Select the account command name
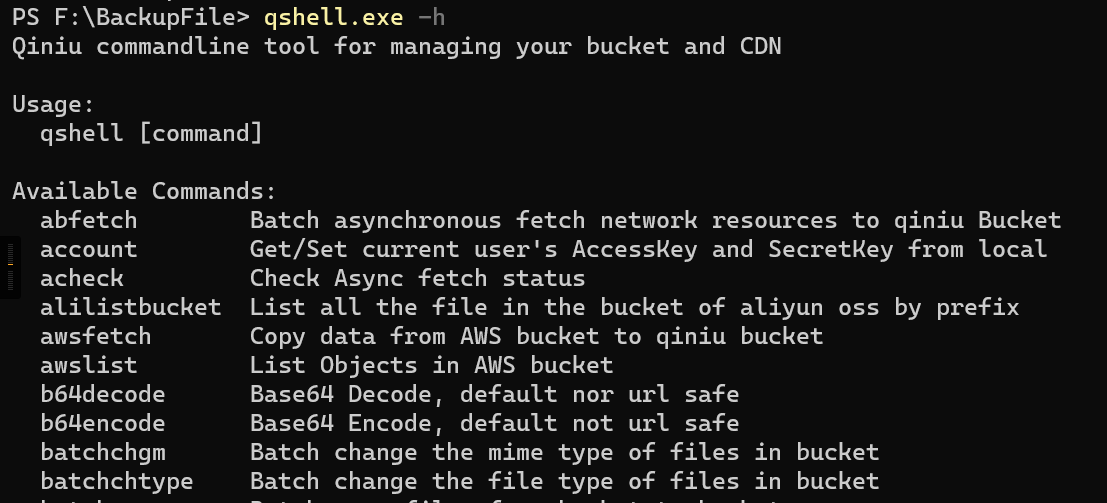The width and height of the screenshot is (1107, 503). tap(88, 249)
